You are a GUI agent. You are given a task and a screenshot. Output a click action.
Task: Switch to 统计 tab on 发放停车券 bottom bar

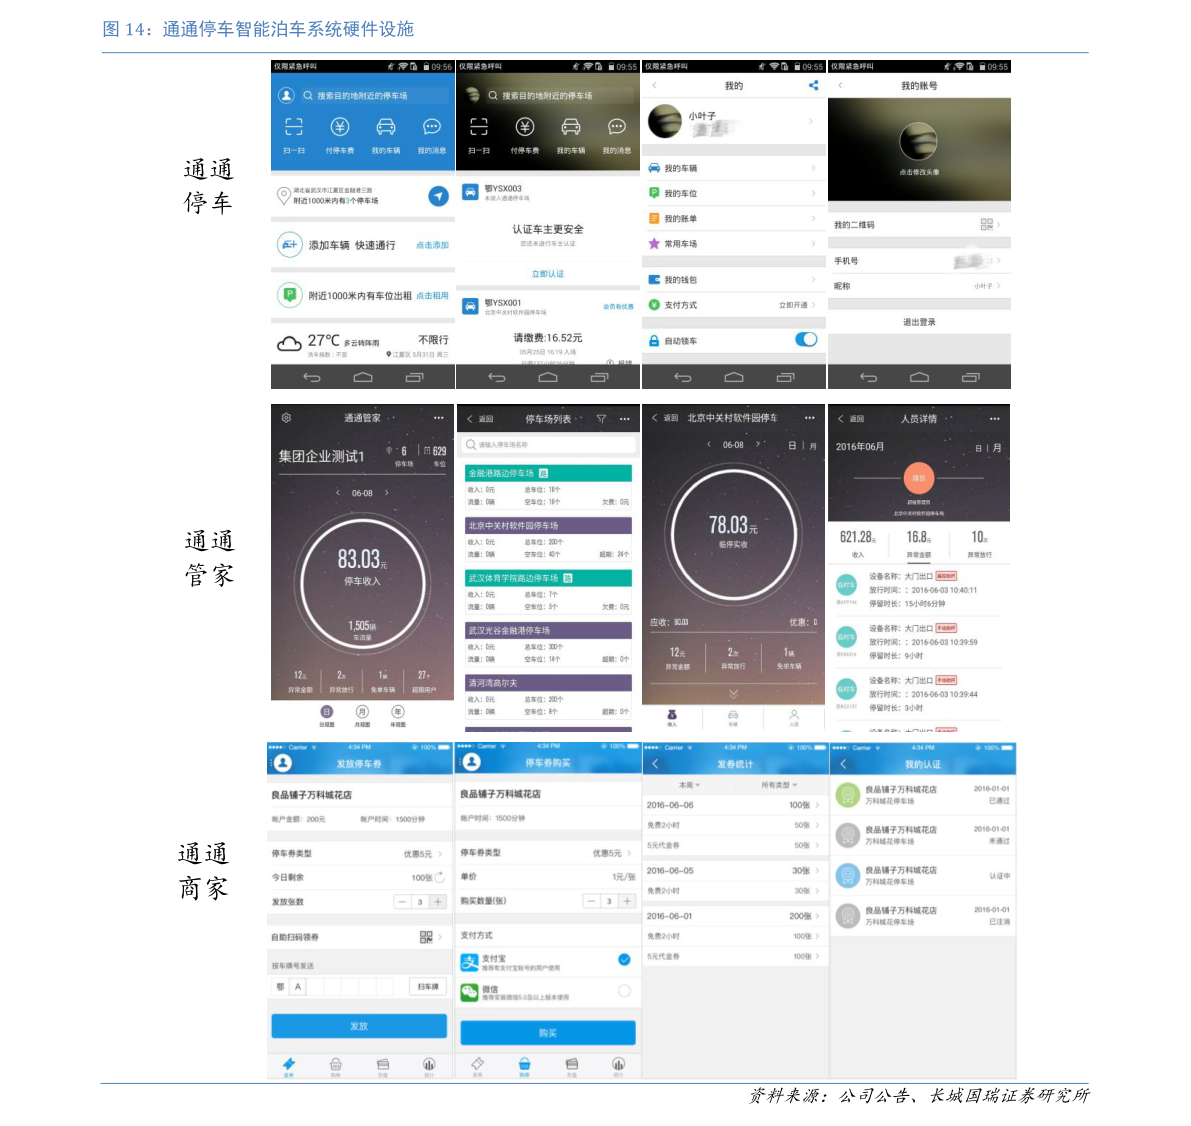pos(429,1067)
